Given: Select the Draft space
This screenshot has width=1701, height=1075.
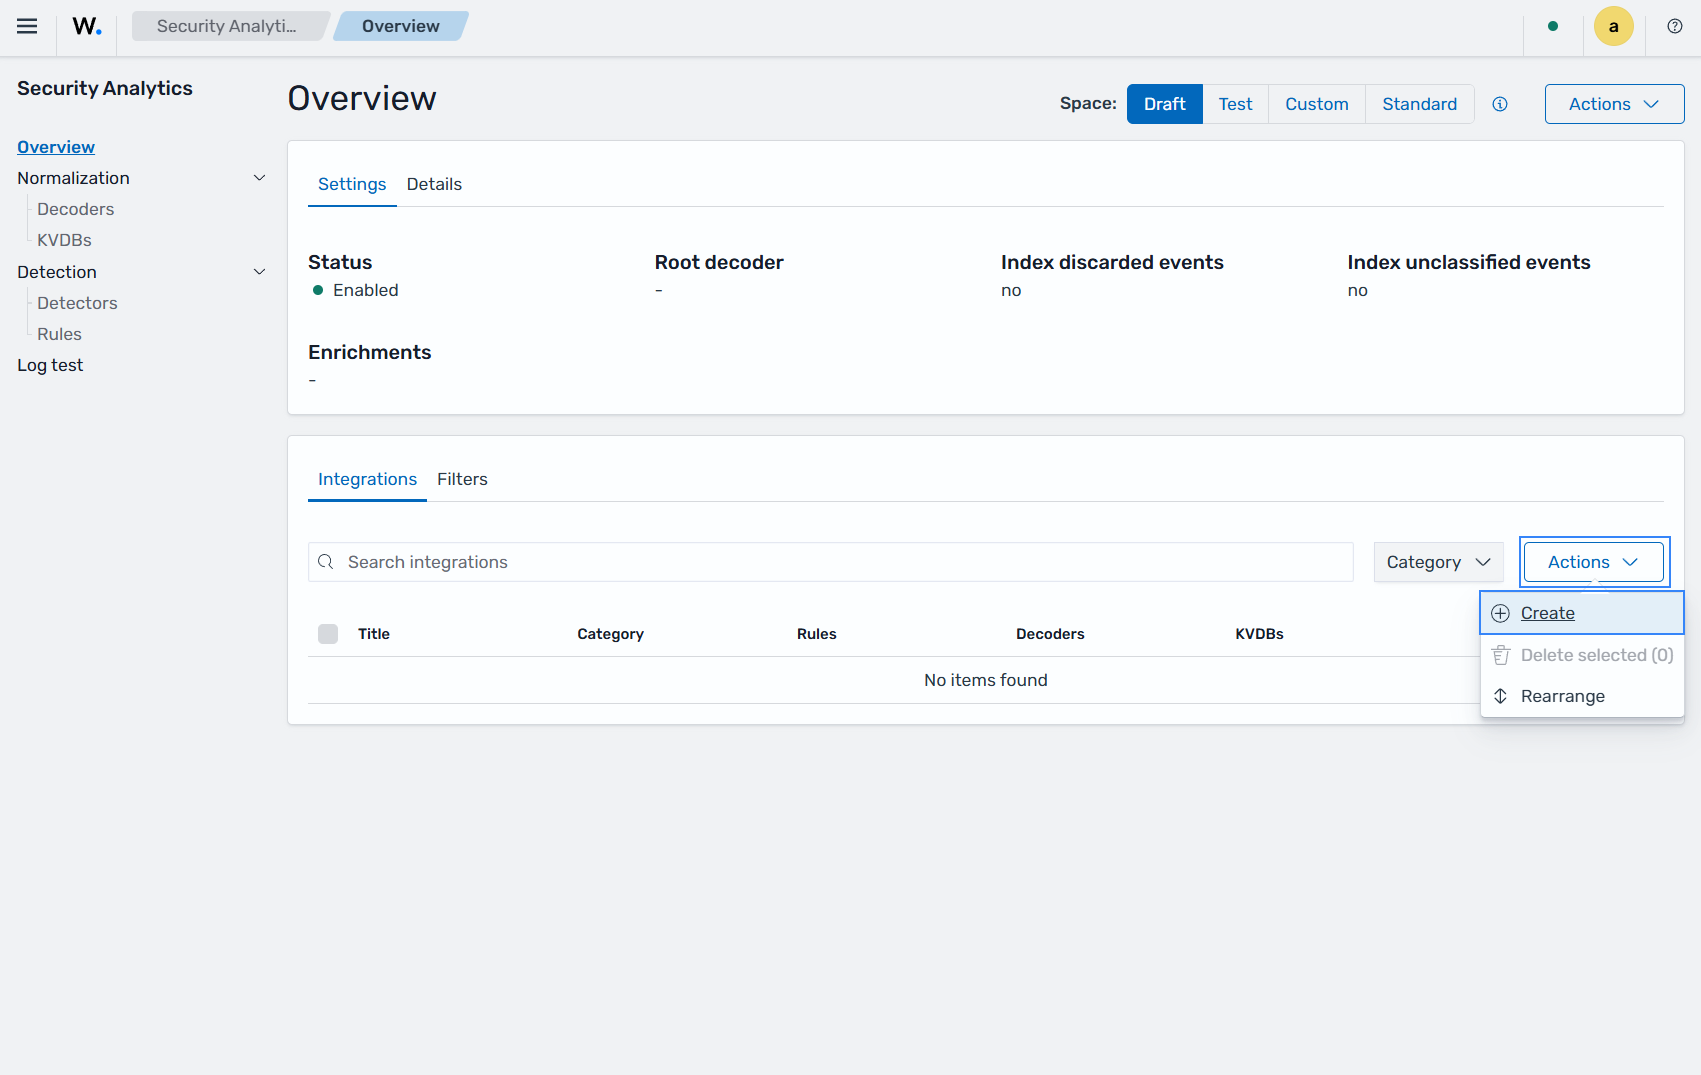Looking at the screenshot, I should click(1165, 104).
